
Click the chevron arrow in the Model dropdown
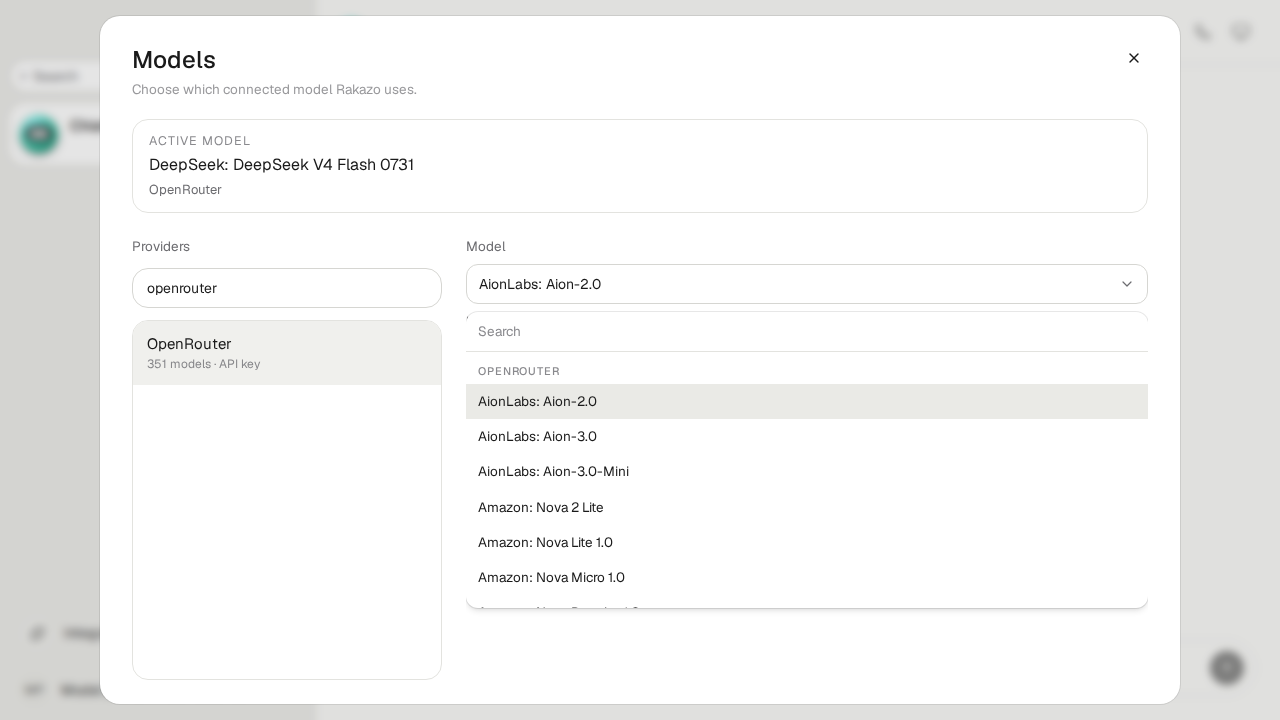click(1127, 284)
